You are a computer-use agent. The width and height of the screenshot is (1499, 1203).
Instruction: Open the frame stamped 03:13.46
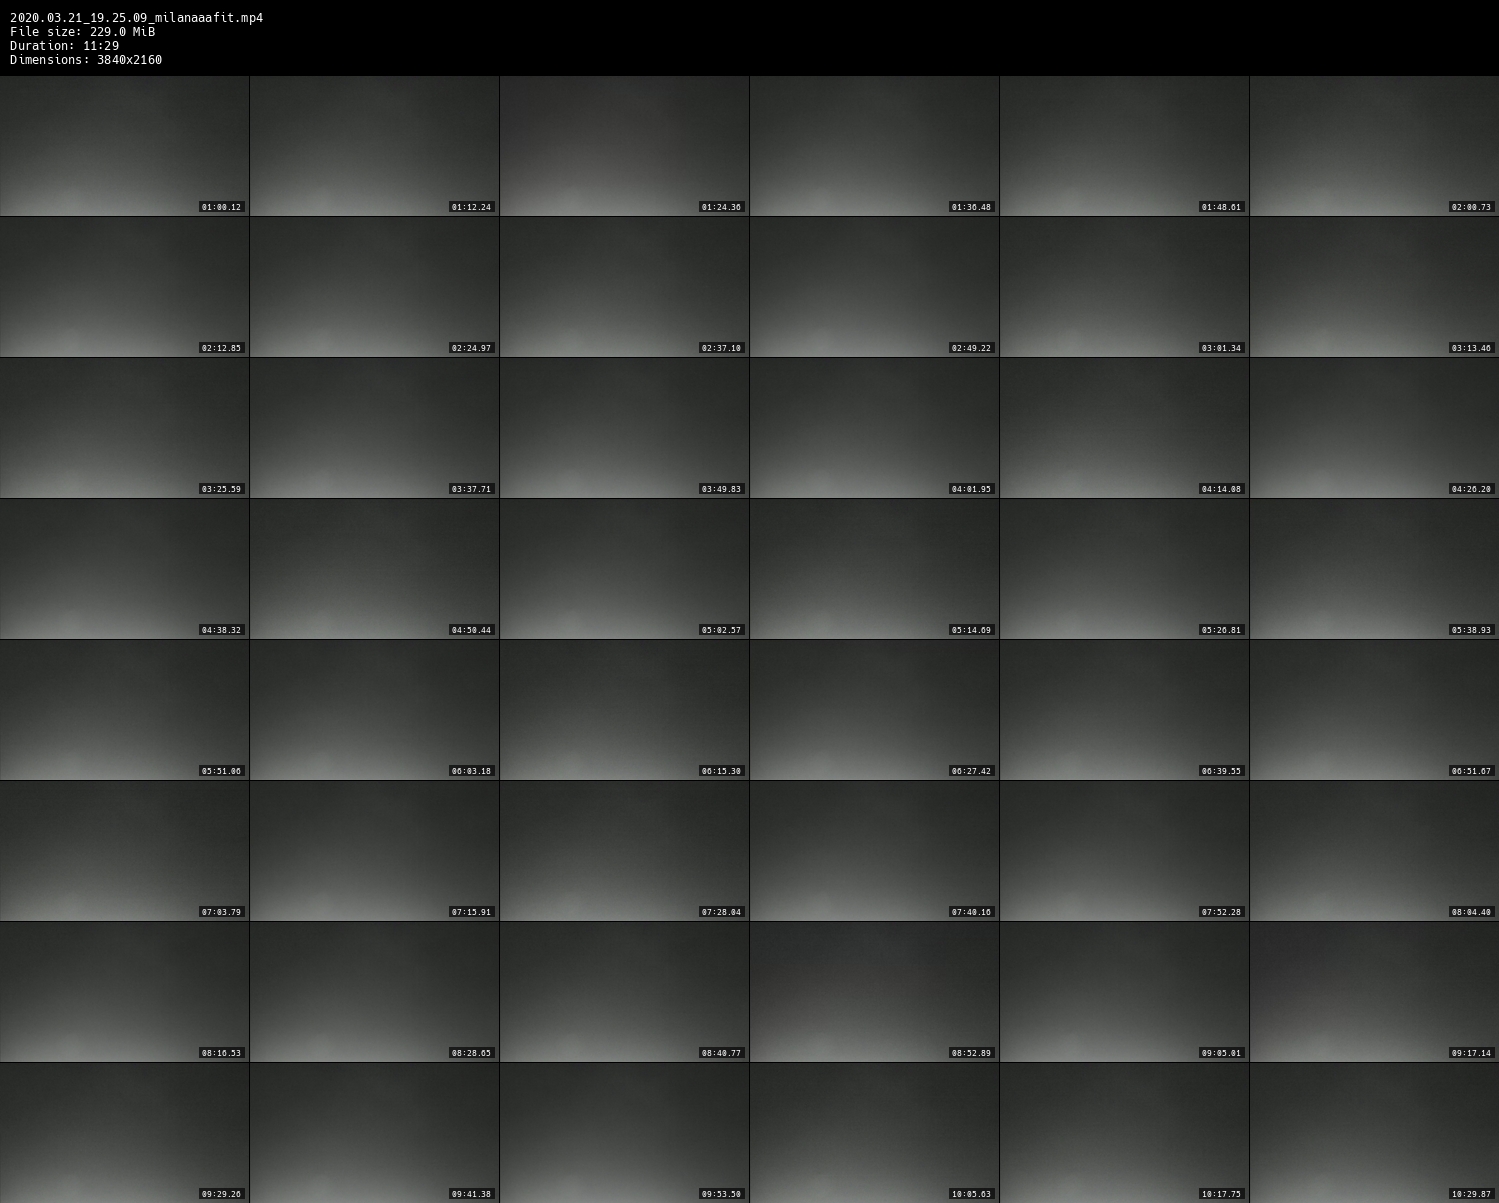pyautogui.click(x=1374, y=287)
